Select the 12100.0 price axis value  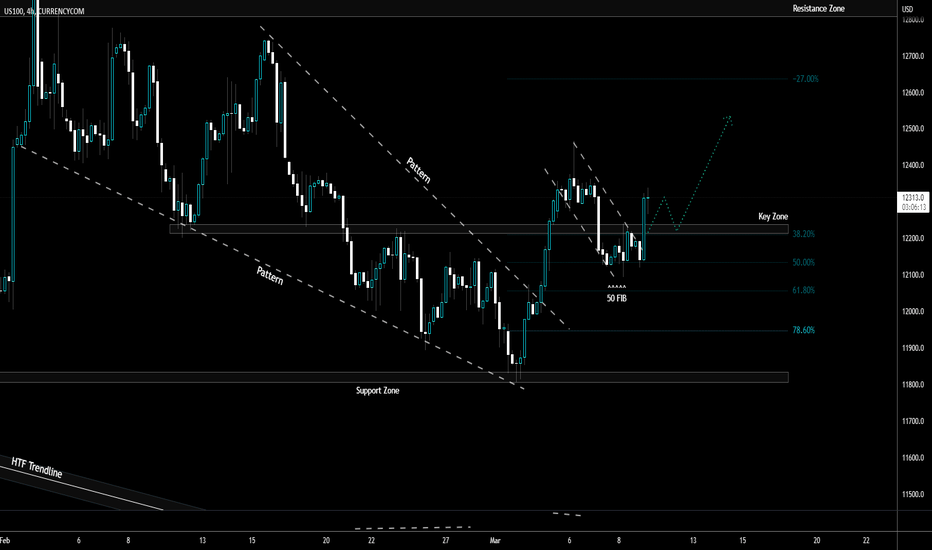pyautogui.click(x=913, y=275)
